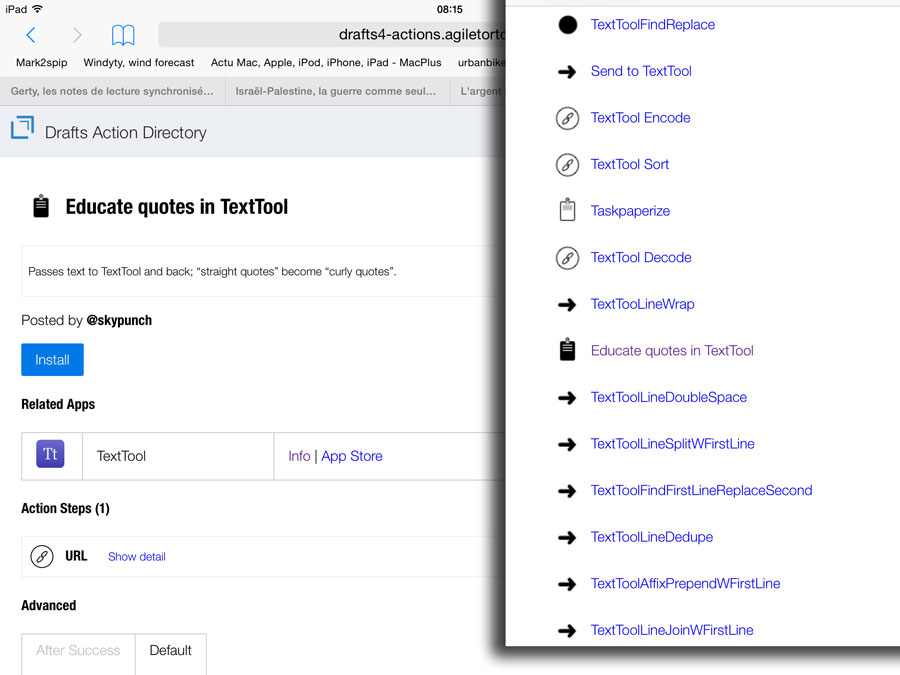Open the TextToolAffixPrependWFirstLine link

(685, 584)
